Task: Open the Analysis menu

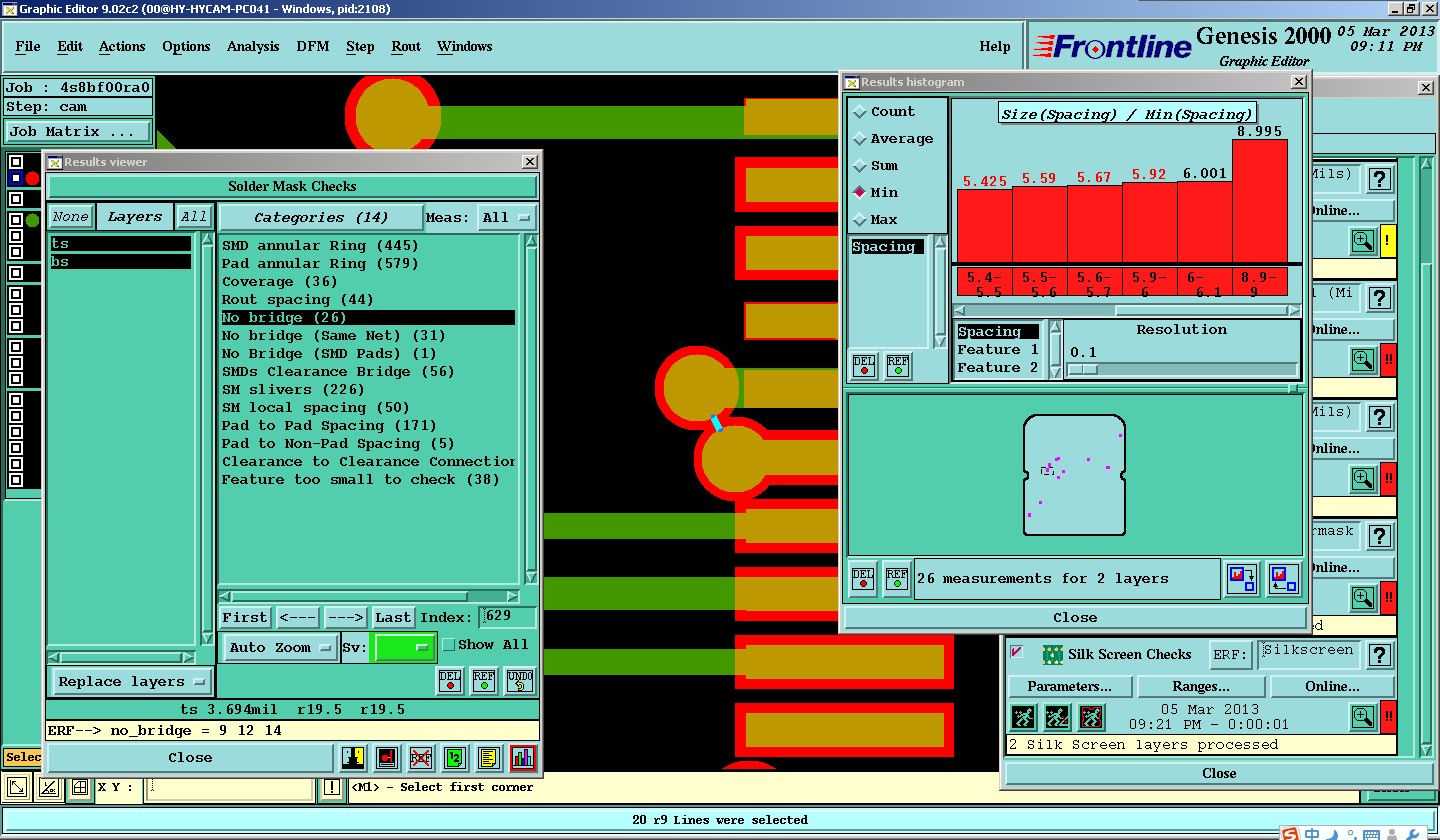Action: click(253, 47)
